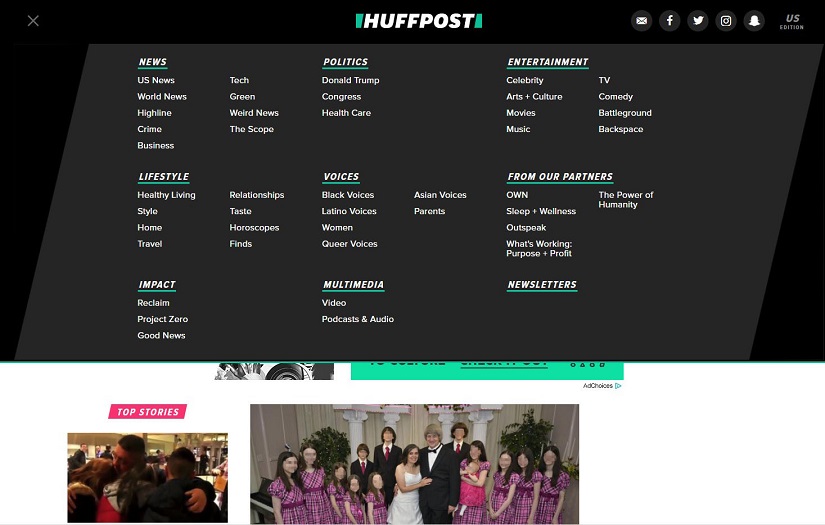Viewport: 825px width, 525px height.
Task: Visit HuffPost's Facebook page icon
Action: click(670, 21)
